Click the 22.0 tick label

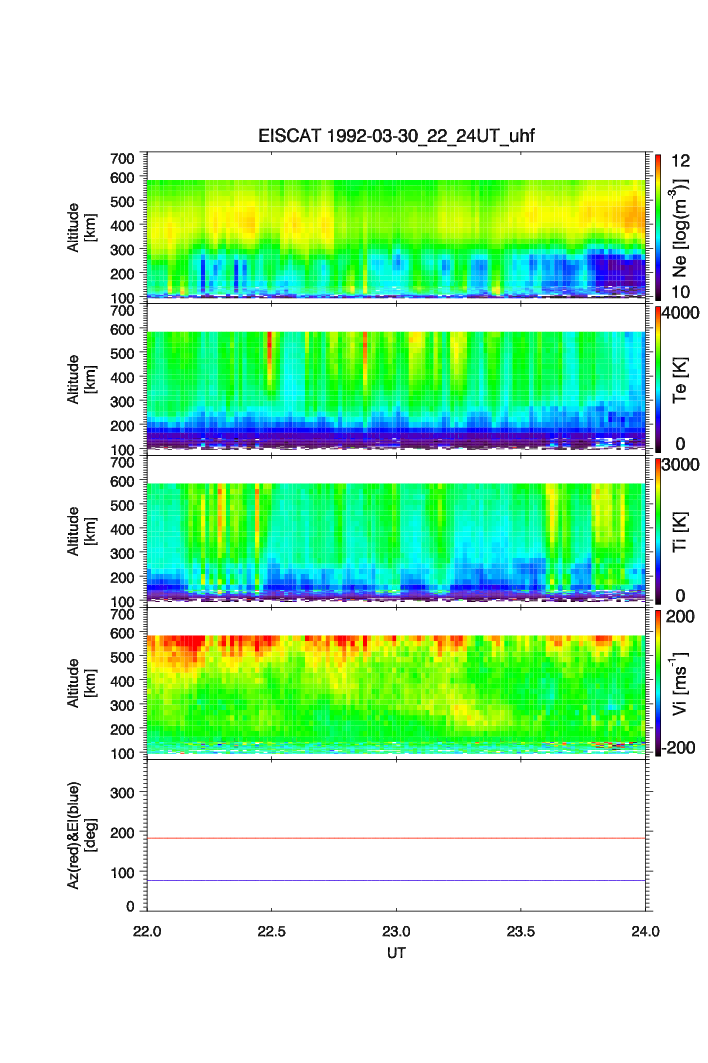pos(147,931)
